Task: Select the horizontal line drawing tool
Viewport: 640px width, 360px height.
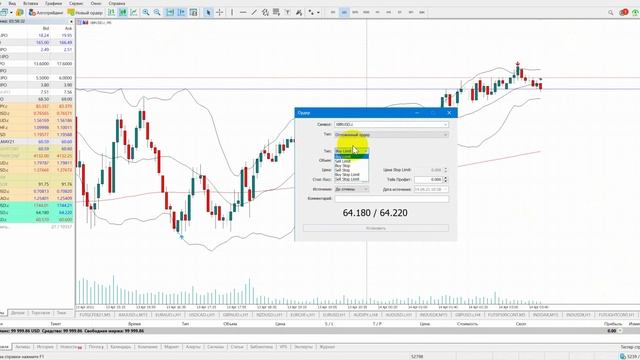Action: pos(243,13)
